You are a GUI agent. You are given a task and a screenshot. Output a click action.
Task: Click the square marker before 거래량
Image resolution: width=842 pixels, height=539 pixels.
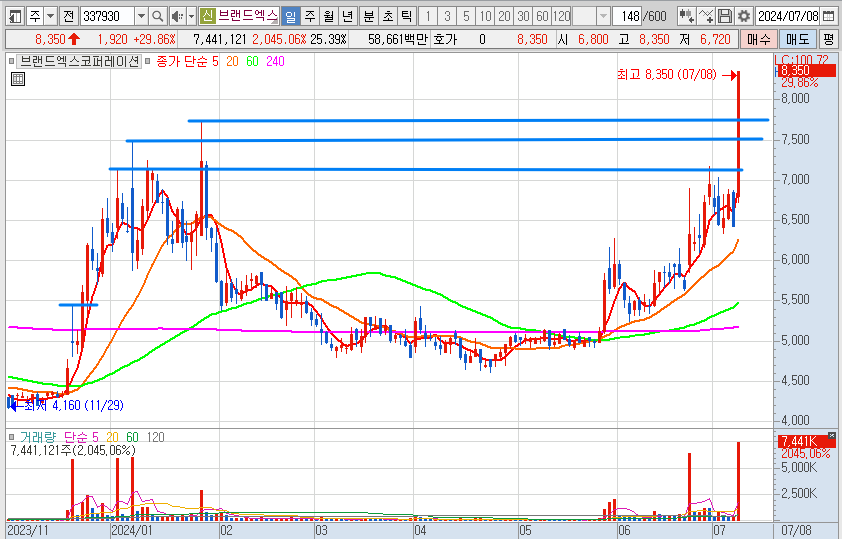[11, 437]
